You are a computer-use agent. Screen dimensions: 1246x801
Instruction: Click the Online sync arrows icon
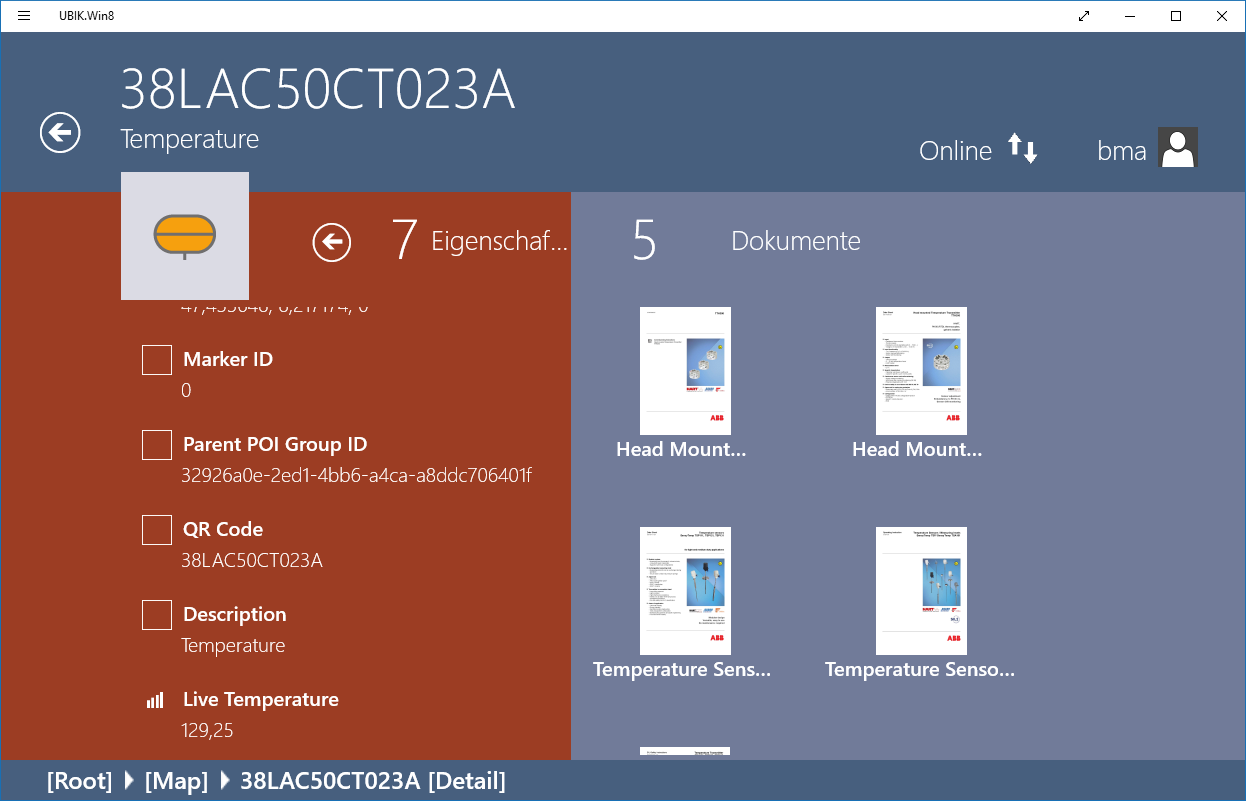[x=1022, y=149]
